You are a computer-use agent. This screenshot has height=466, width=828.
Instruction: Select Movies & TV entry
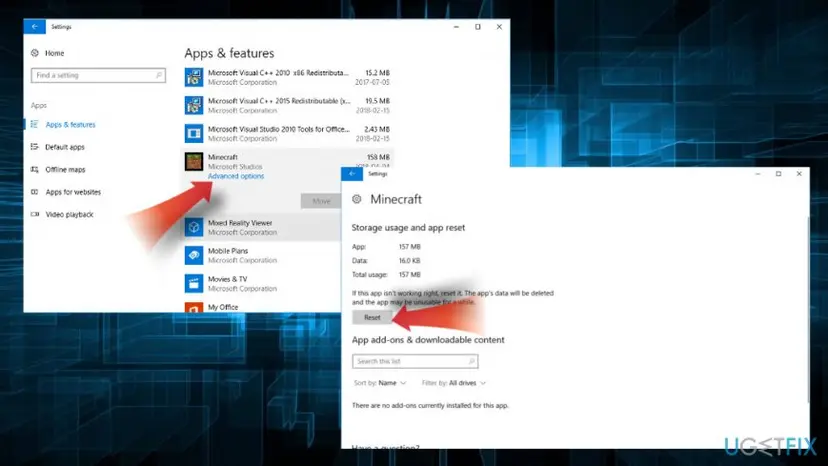(x=262, y=283)
